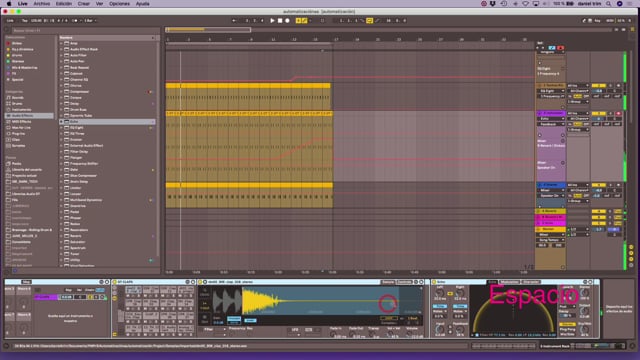Viewport: 640px width, 360px height.
Task: Expand the Audio Effect Rack folder
Action: point(62,49)
